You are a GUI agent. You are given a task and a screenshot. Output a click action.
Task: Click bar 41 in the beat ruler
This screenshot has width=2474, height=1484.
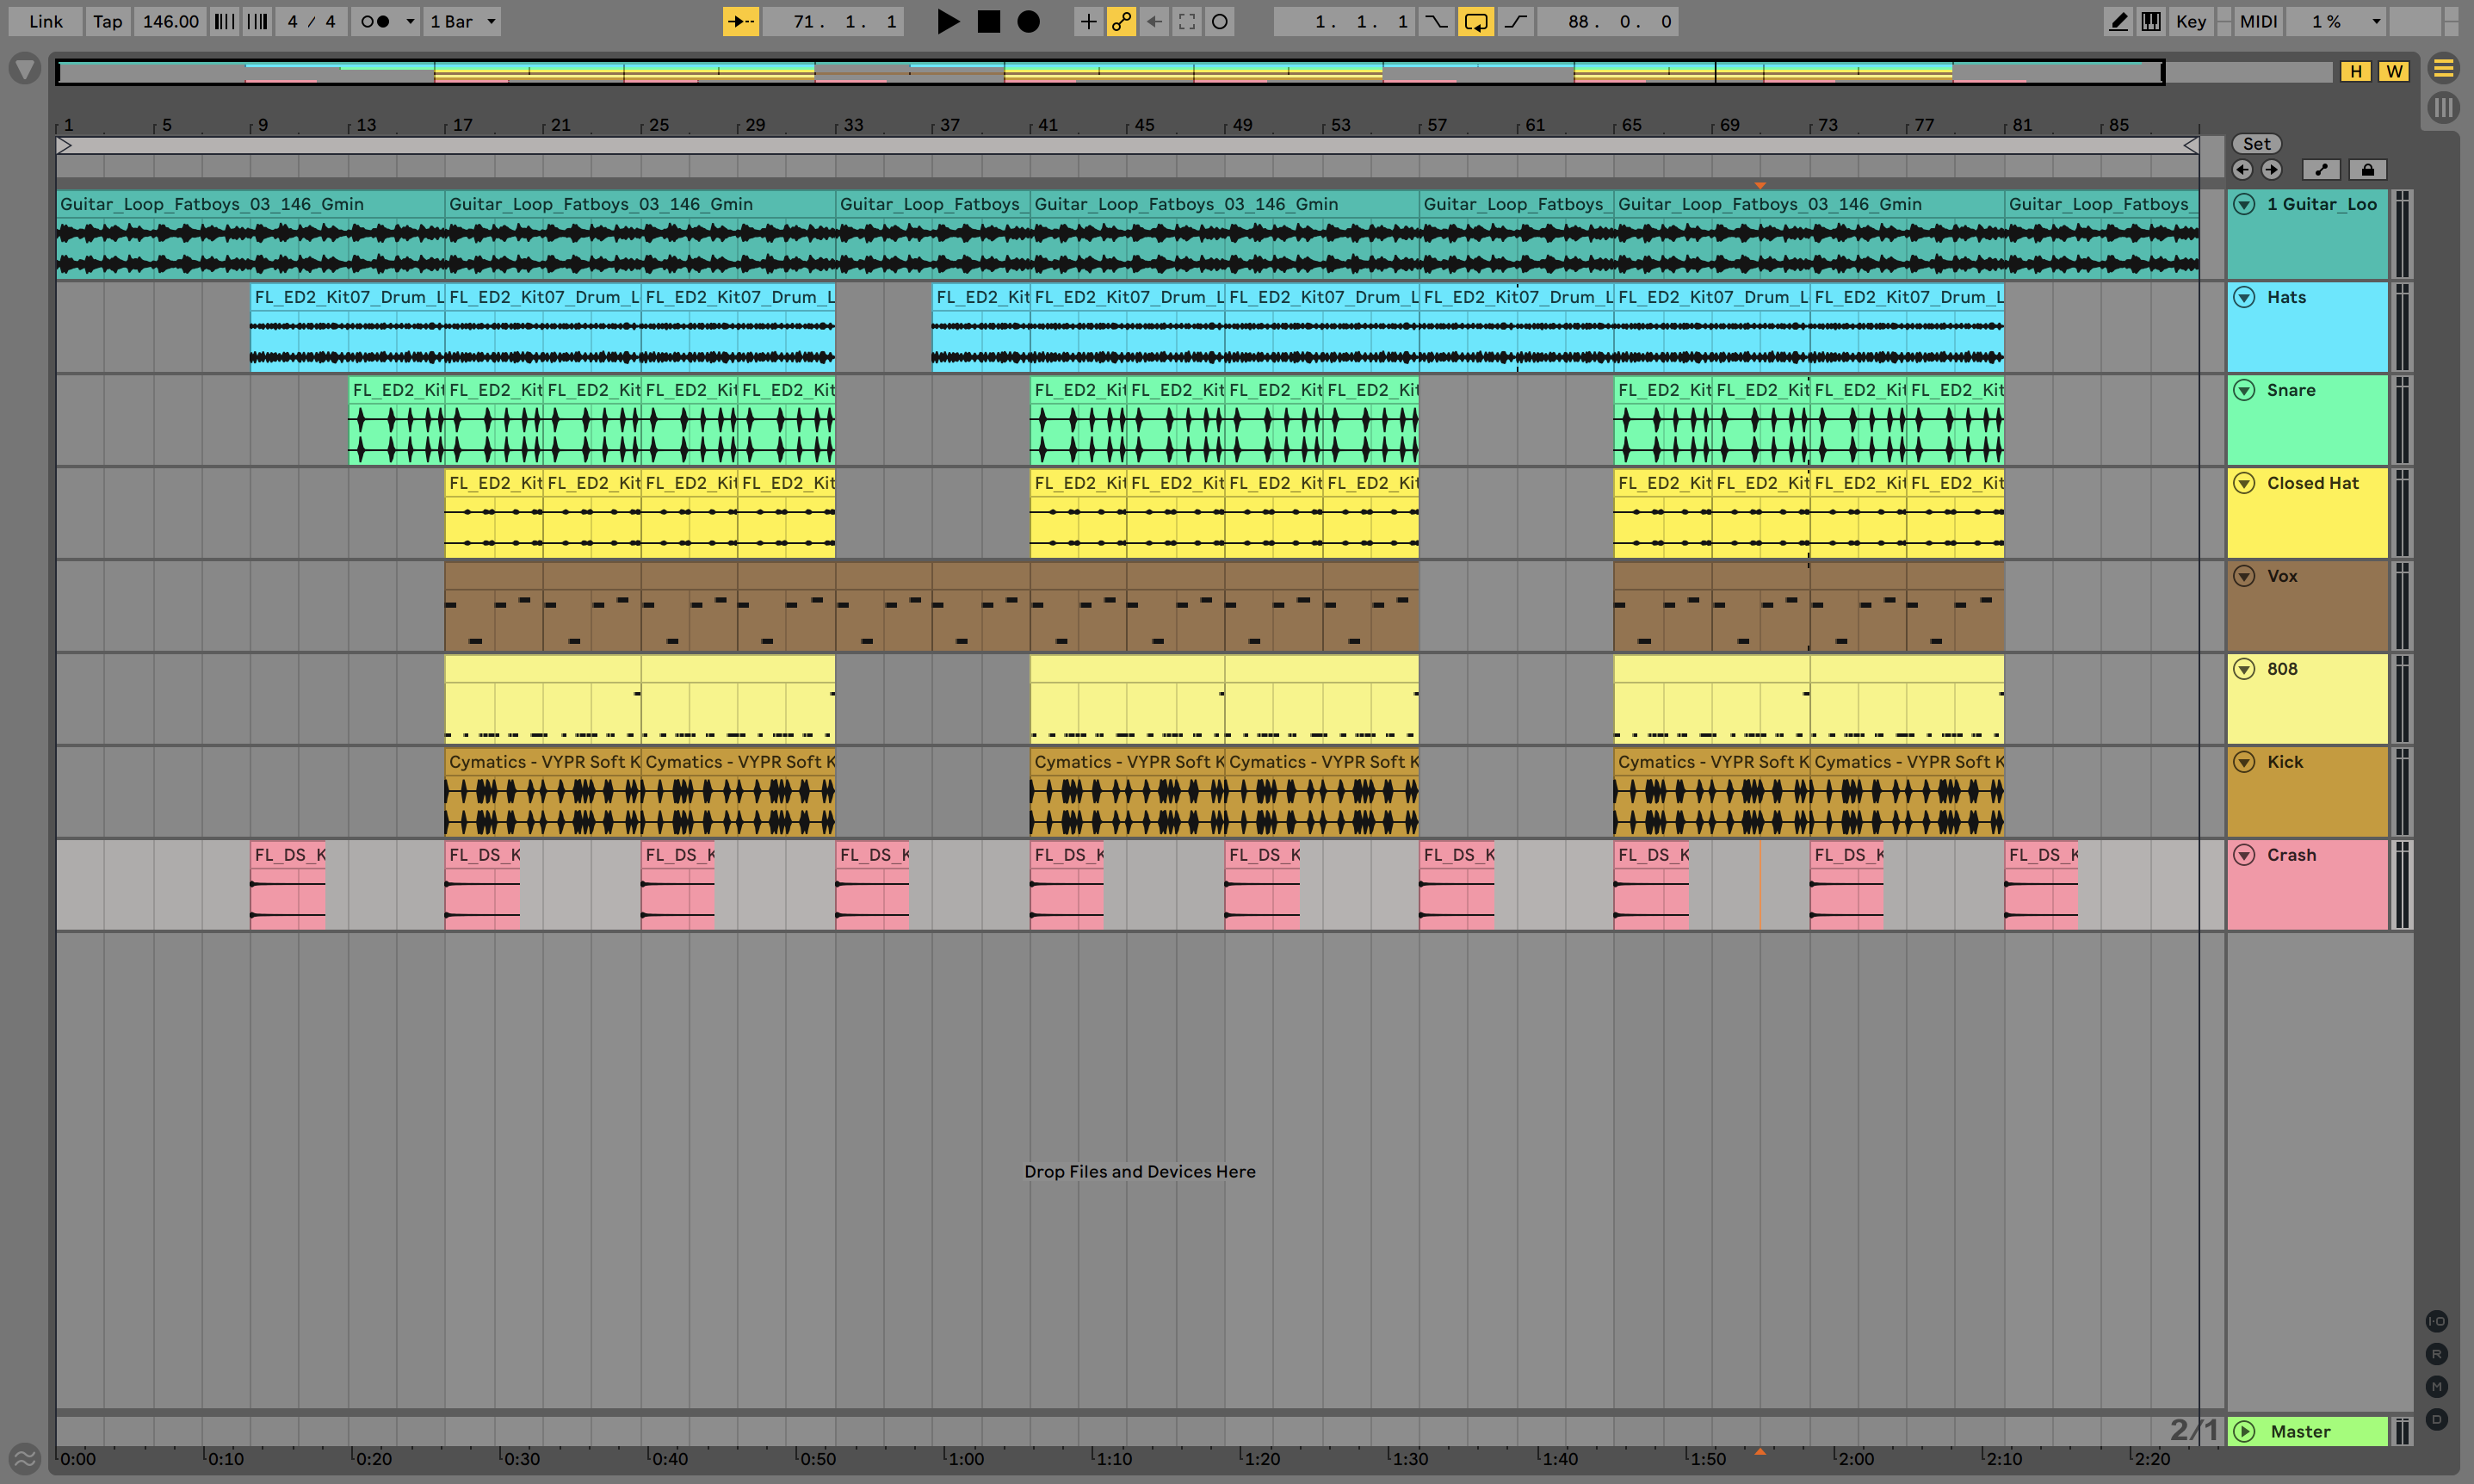point(1047,125)
